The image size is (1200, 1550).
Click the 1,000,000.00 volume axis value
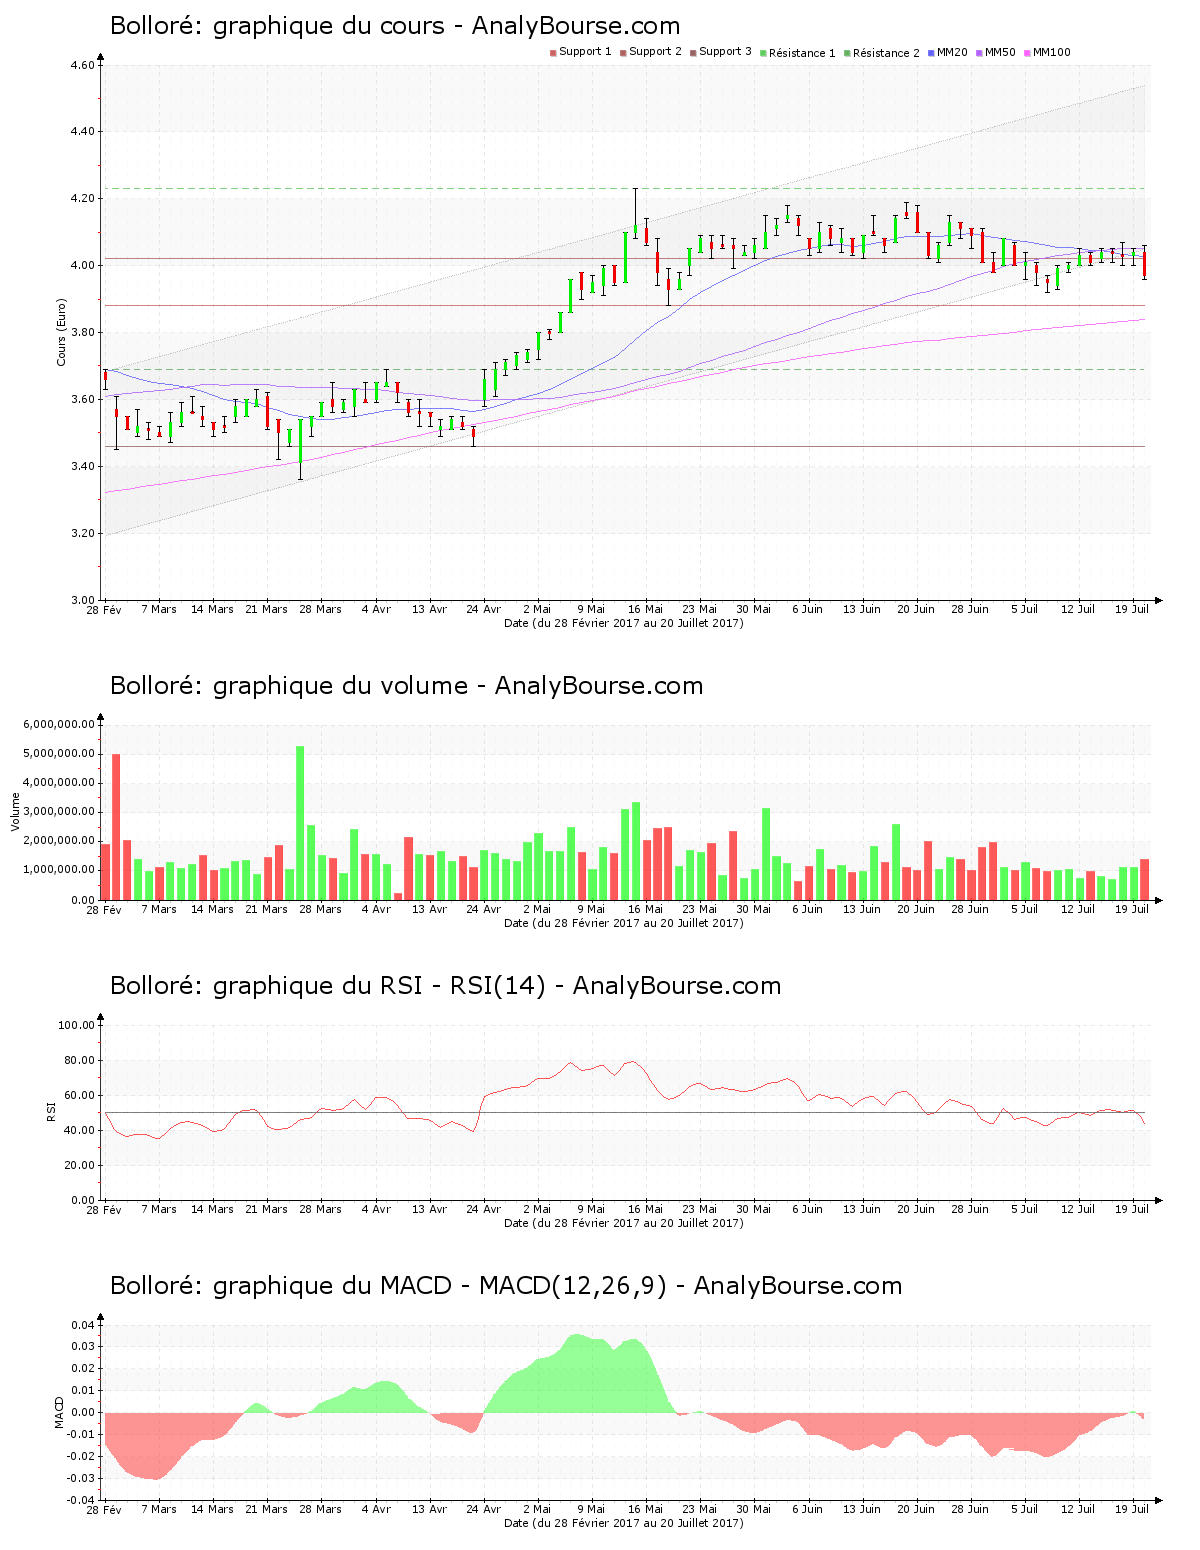pos(59,870)
